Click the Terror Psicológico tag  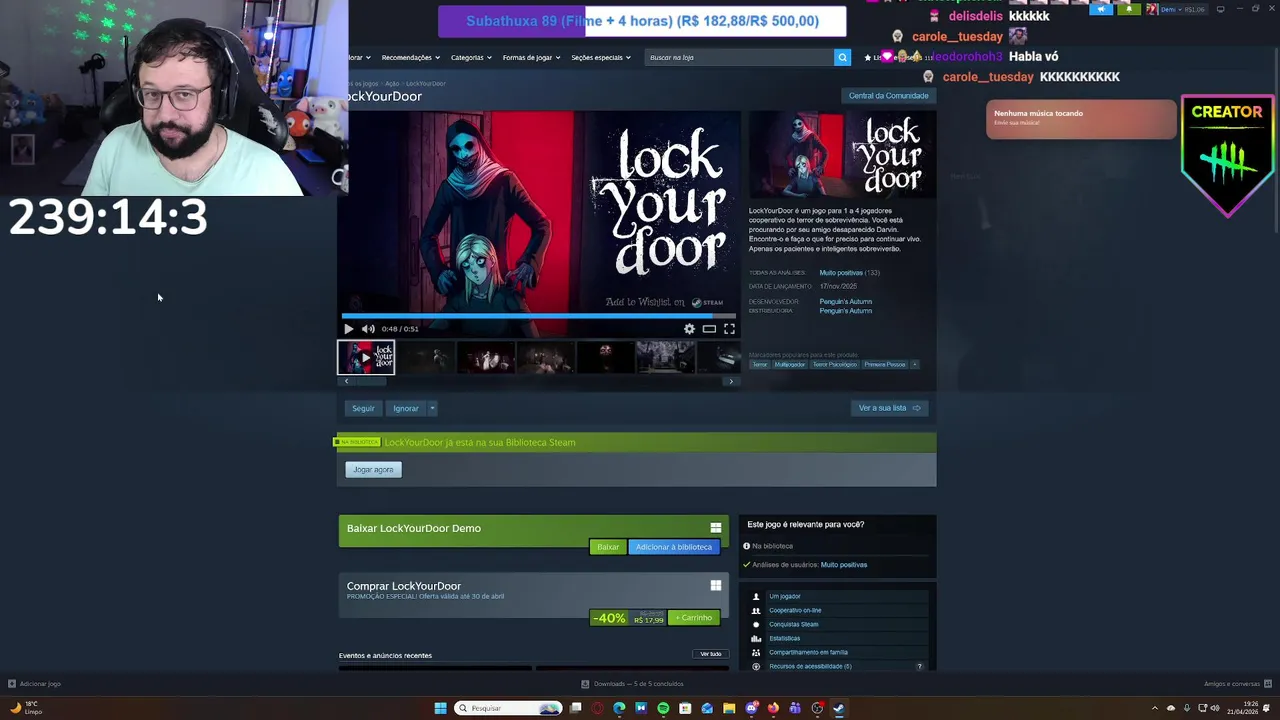(835, 365)
